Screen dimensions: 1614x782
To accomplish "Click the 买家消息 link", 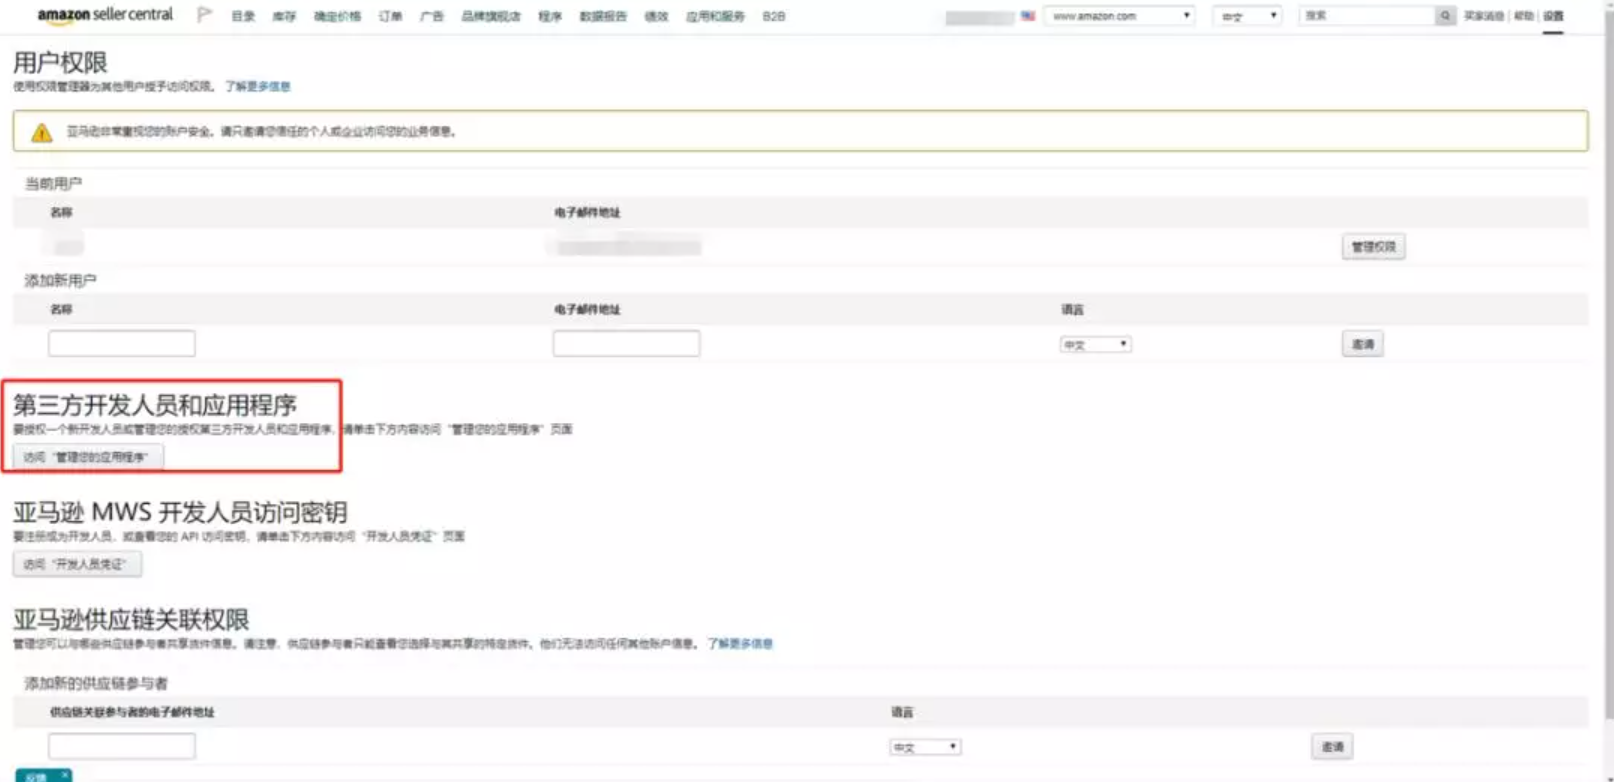I will (1484, 16).
